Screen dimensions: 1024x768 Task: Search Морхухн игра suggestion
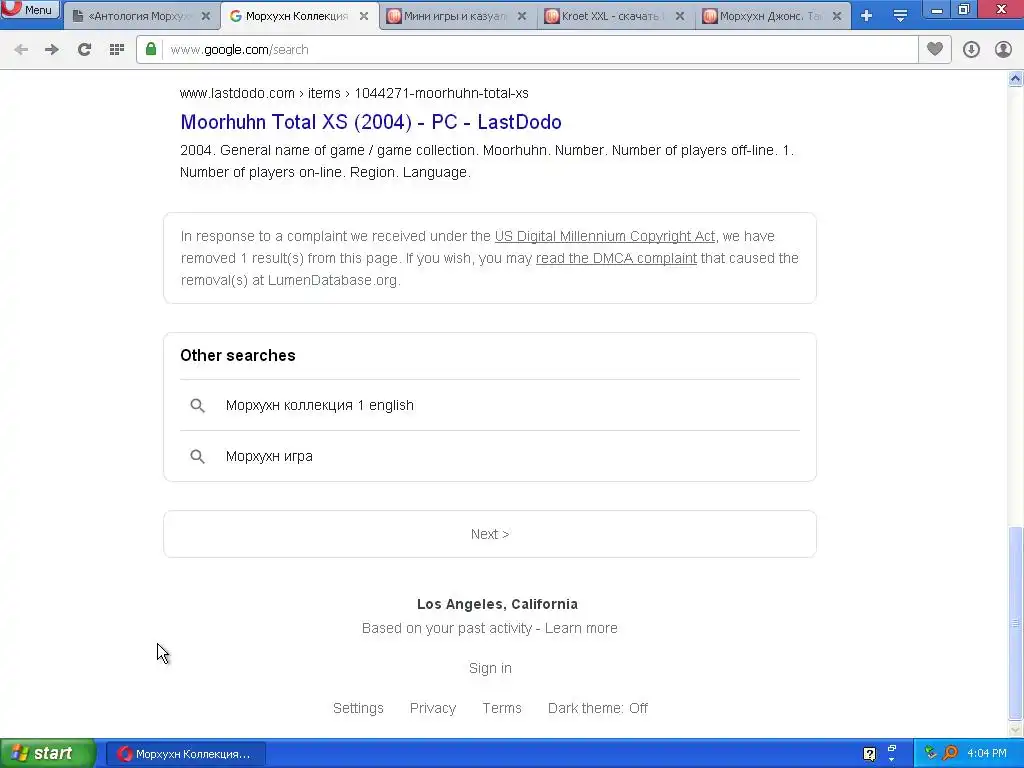tap(490, 456)
